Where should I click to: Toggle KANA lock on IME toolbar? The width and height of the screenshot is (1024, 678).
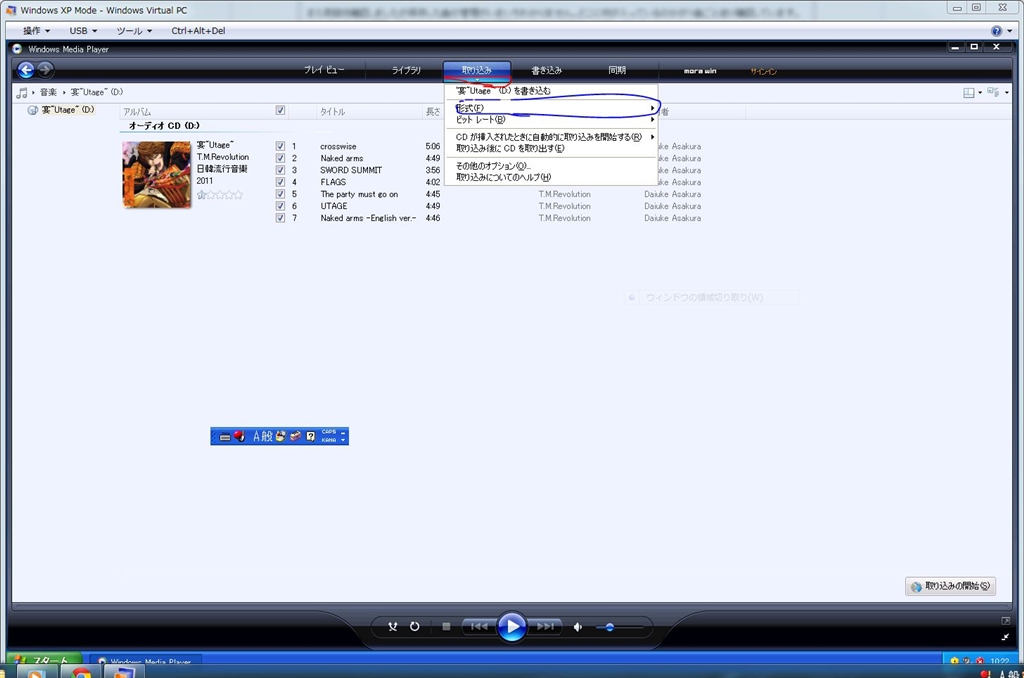pyautogui.click(x=329, y=440)
